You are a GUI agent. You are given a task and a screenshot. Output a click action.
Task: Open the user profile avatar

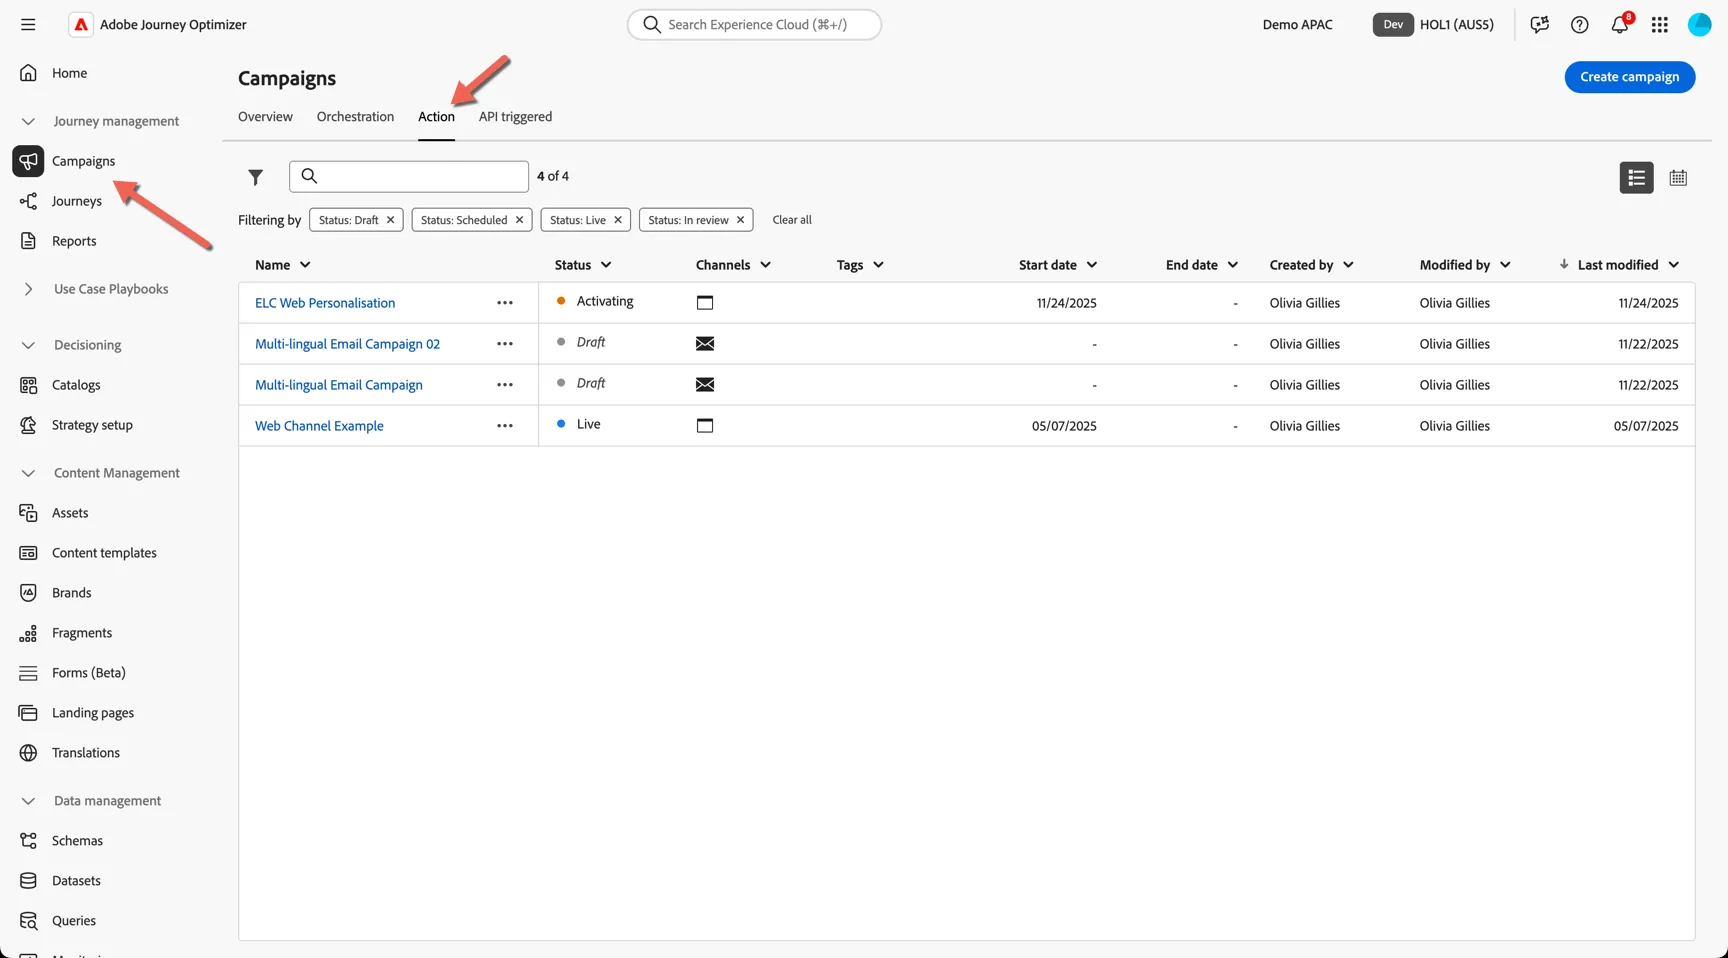(x=1700, y=24)
